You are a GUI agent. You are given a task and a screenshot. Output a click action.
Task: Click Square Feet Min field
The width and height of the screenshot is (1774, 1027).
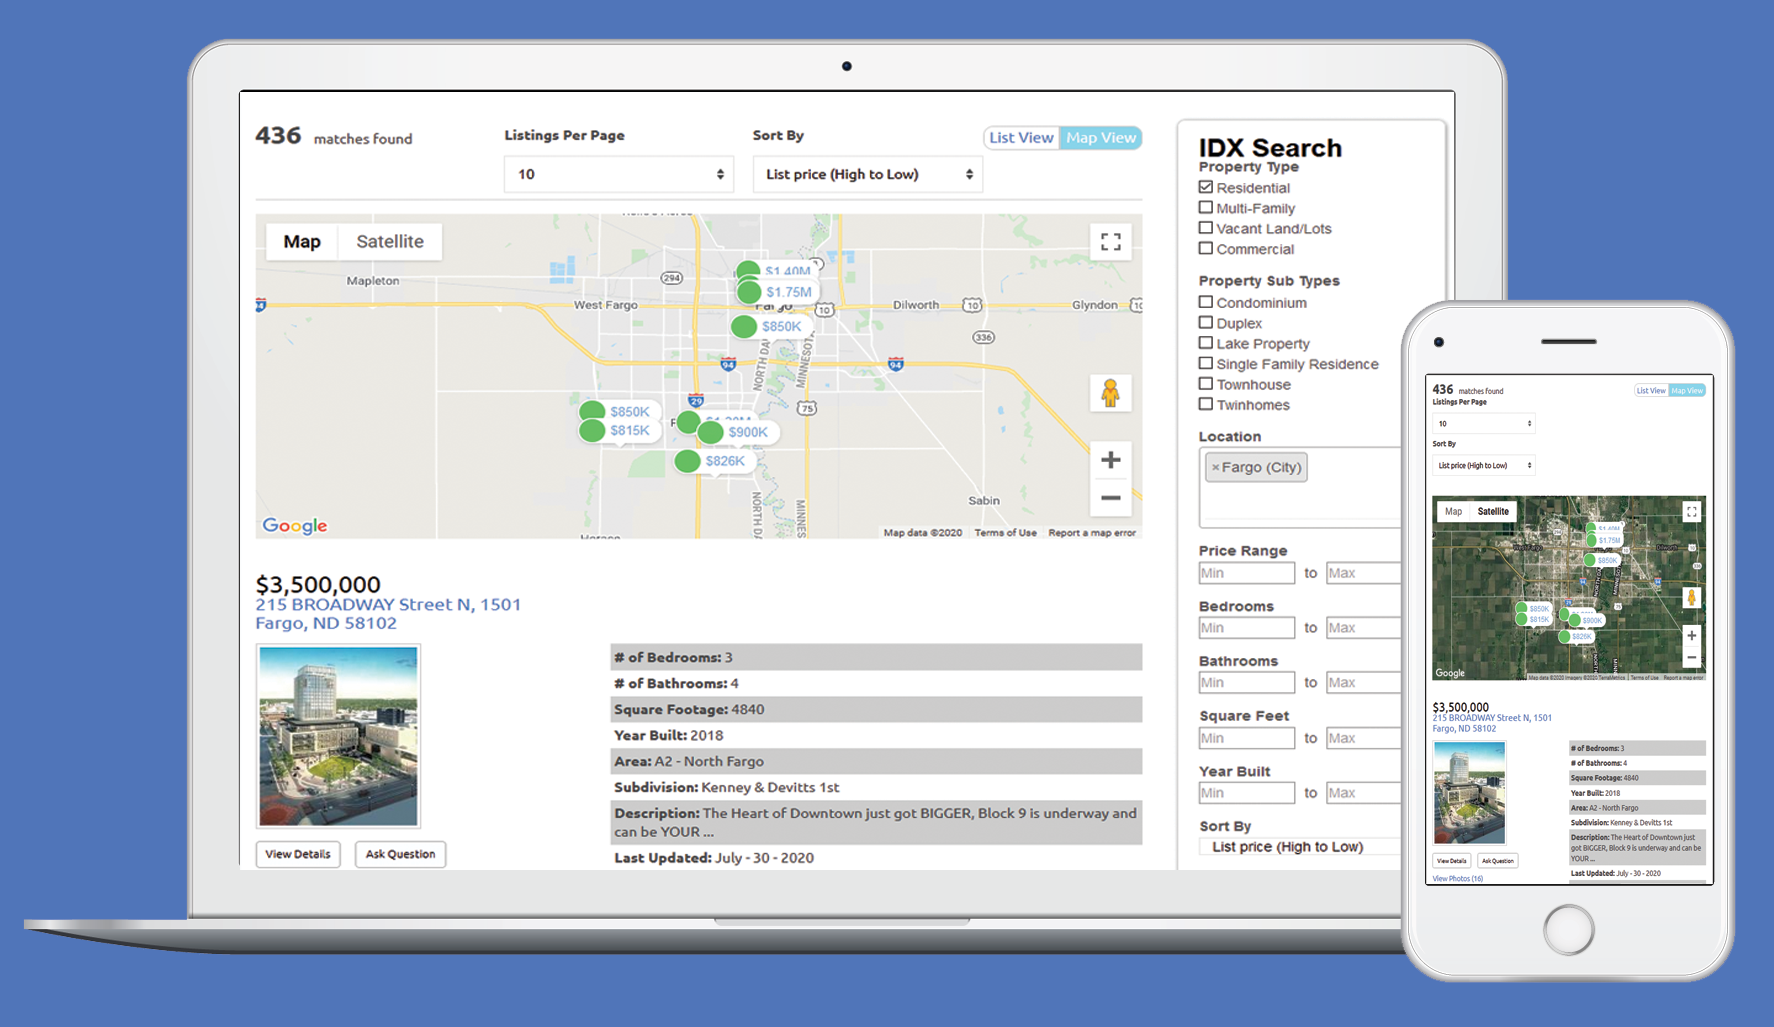click(x=1247, y=738)
